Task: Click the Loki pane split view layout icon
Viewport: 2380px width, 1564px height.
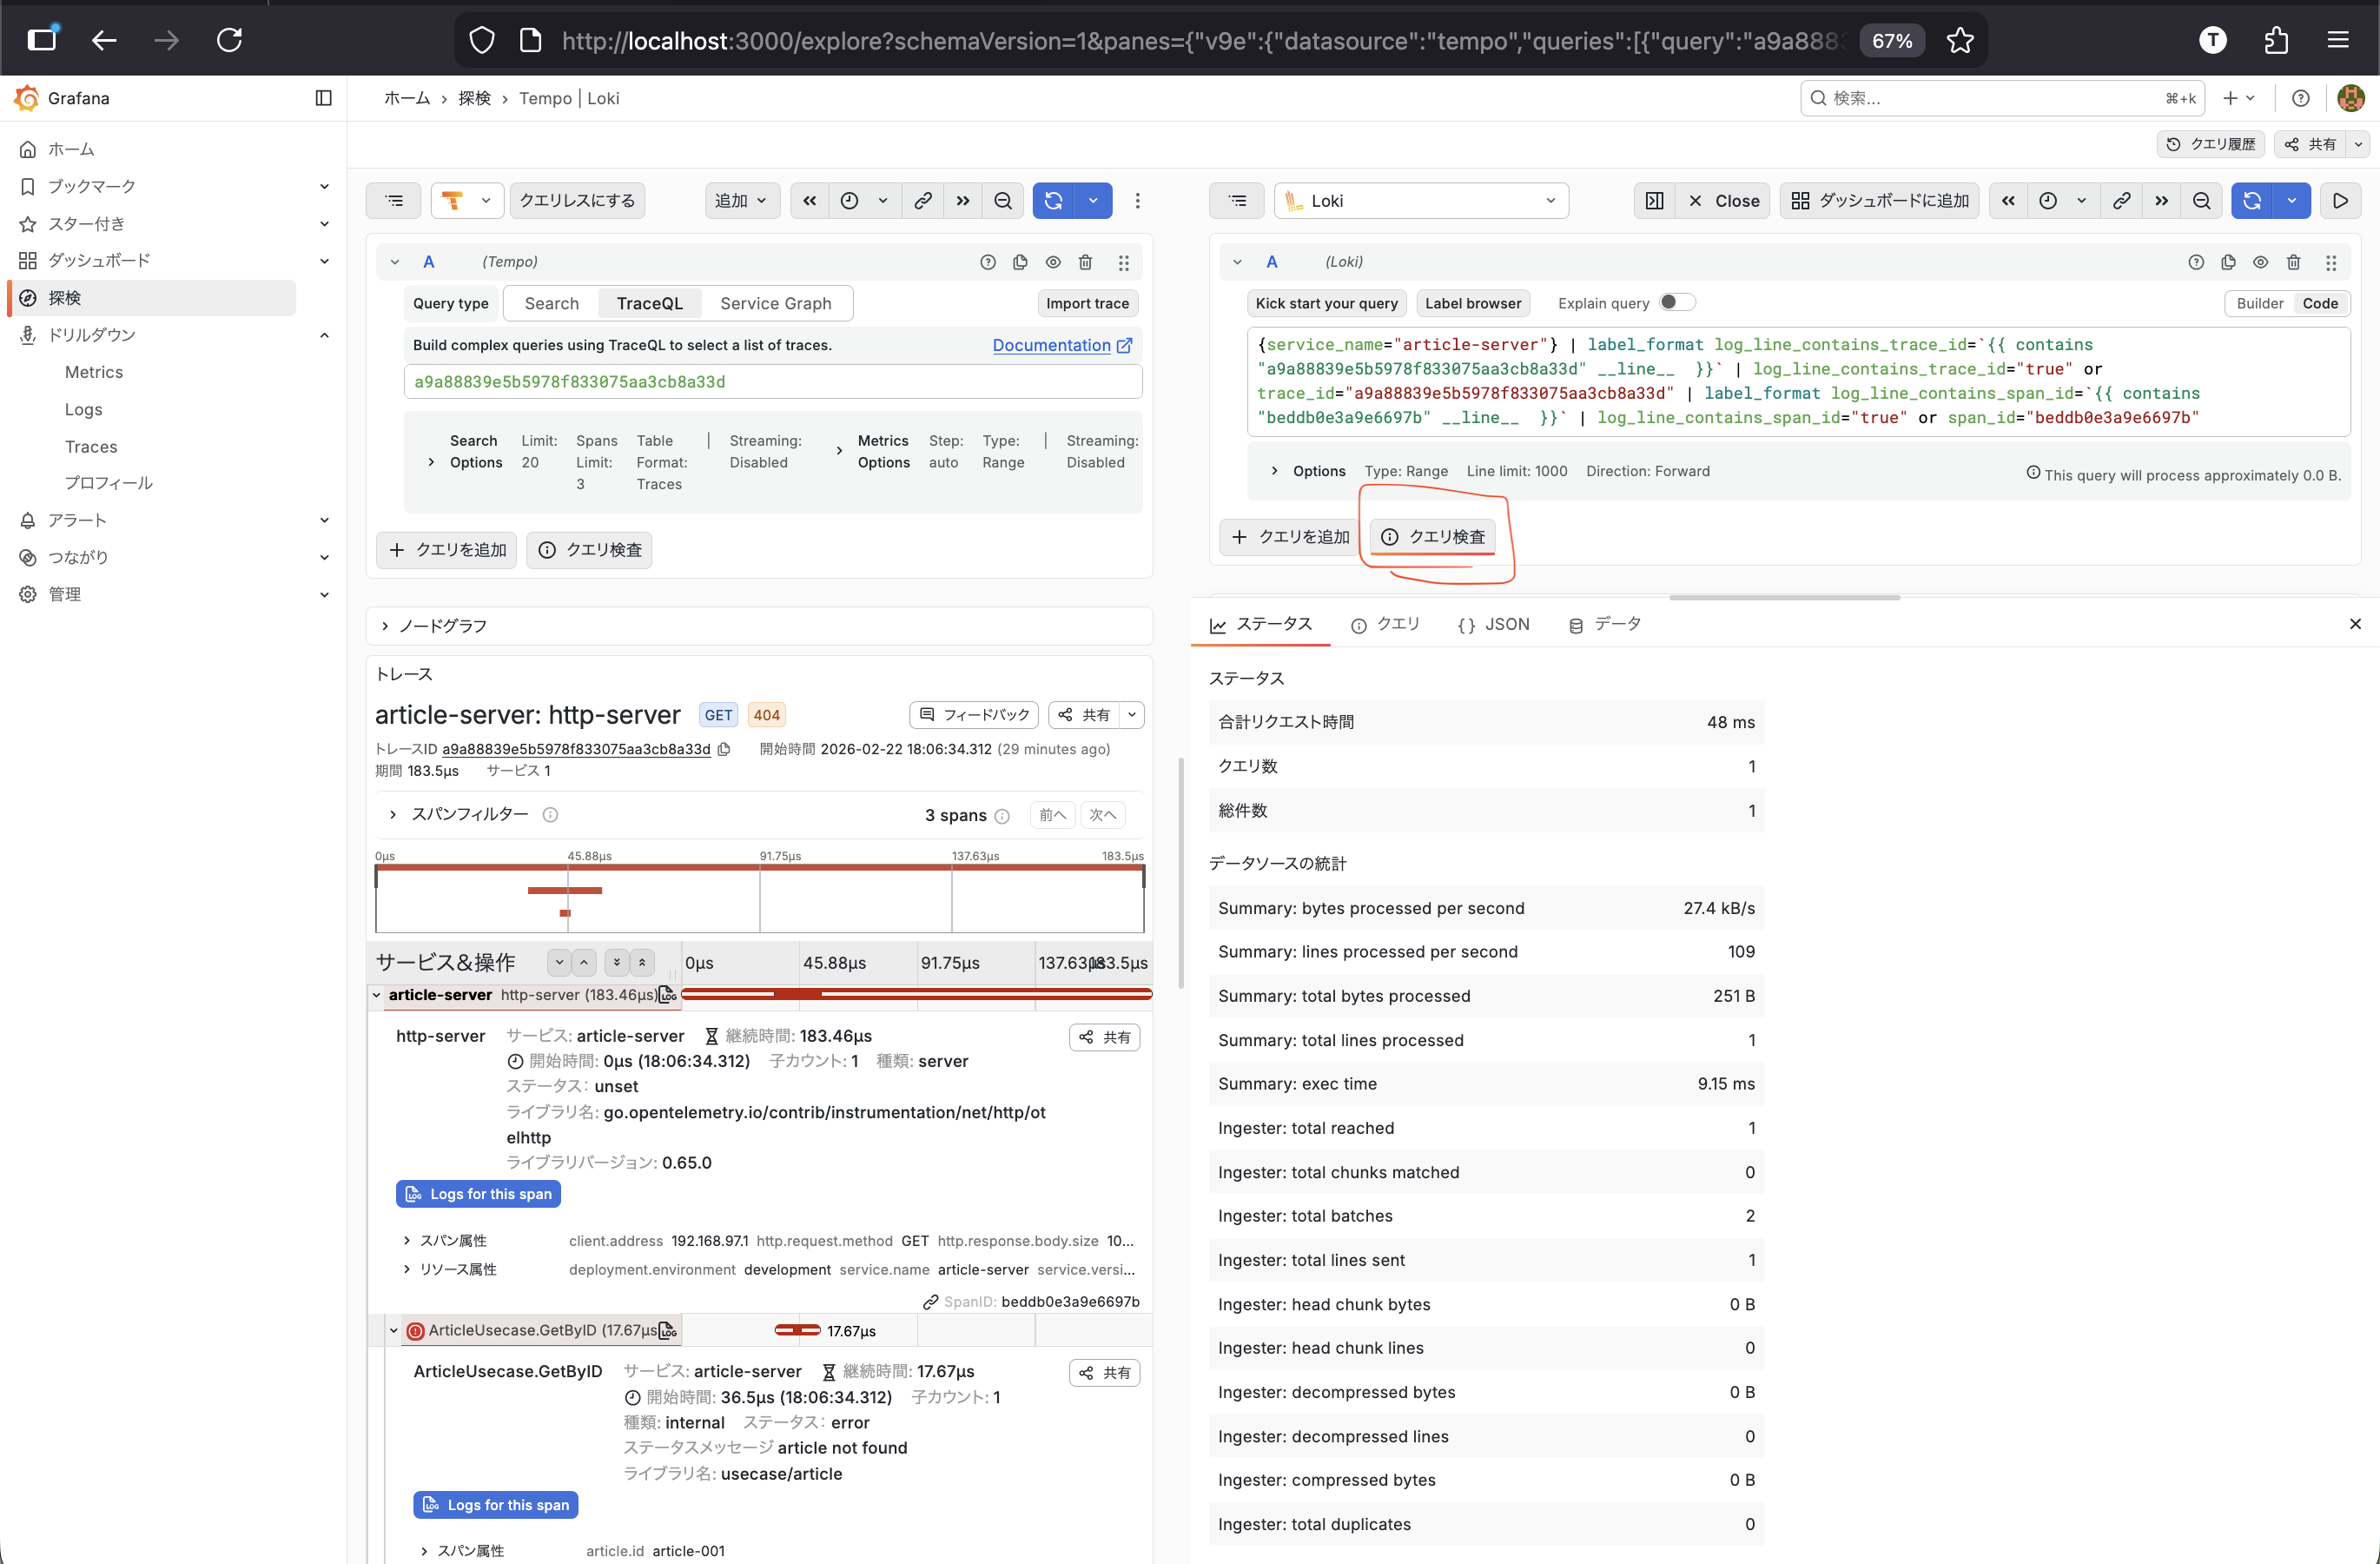Action: [x=1654, y=201]
